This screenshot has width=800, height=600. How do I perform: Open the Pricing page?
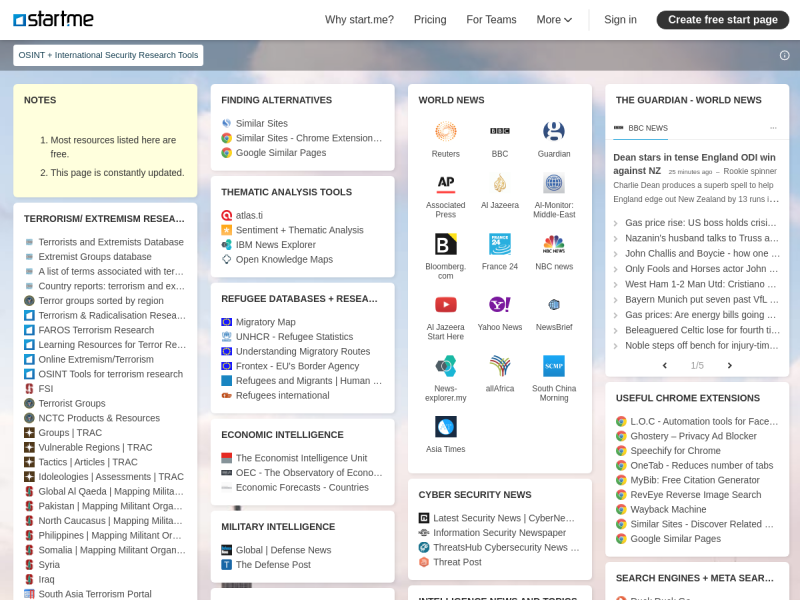(430, 19)
